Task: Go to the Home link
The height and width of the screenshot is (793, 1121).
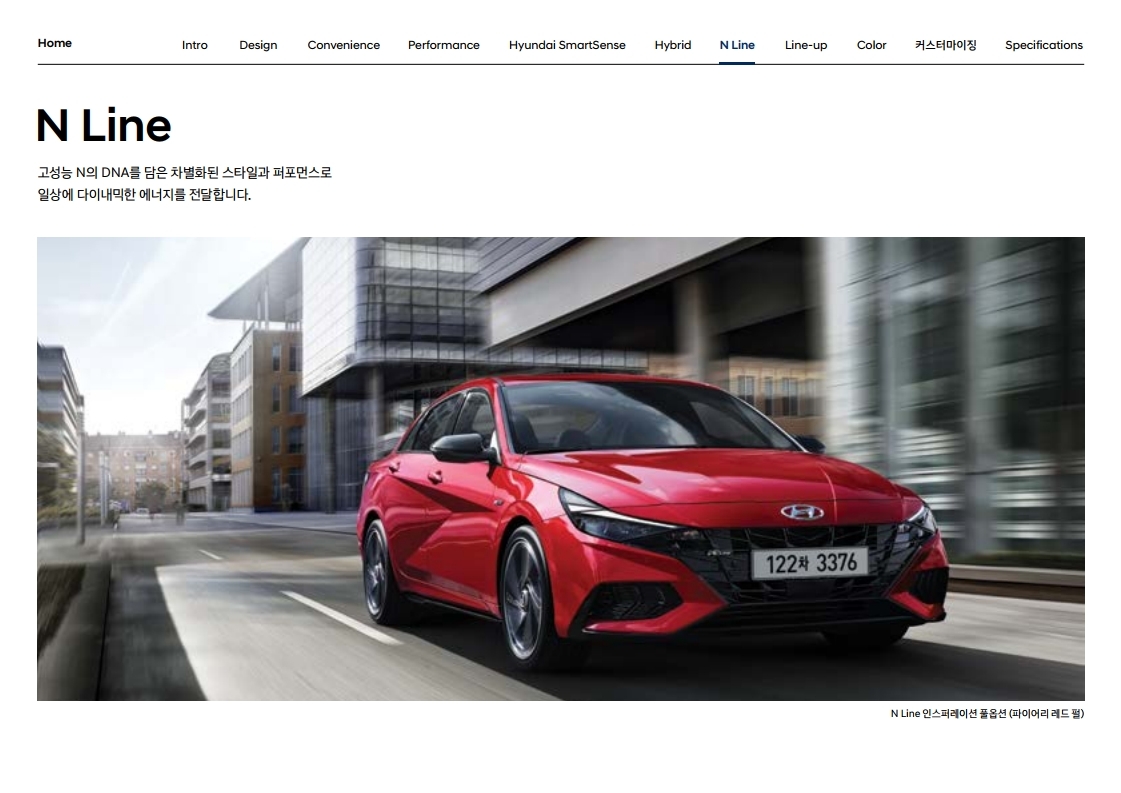Action: pyautogui.click(x=54, y=43)
